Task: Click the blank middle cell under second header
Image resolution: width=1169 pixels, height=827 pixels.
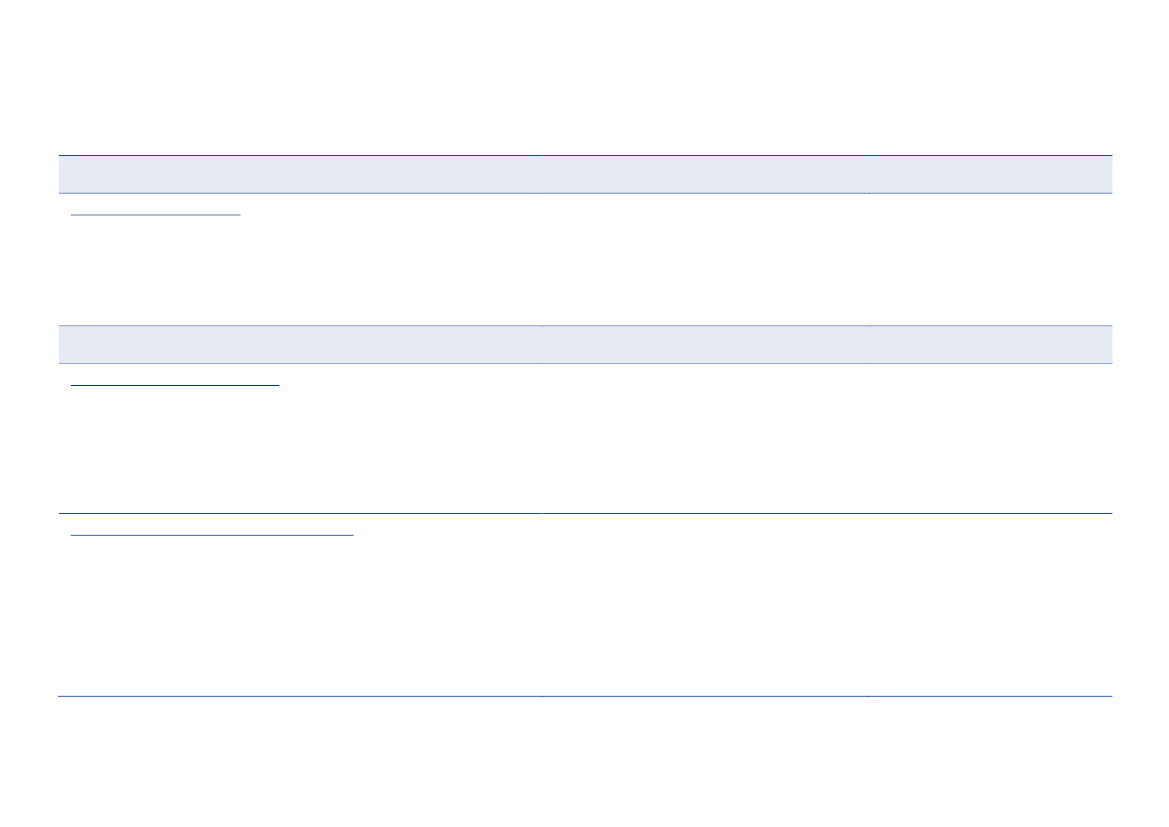Action: click(706, 438)
